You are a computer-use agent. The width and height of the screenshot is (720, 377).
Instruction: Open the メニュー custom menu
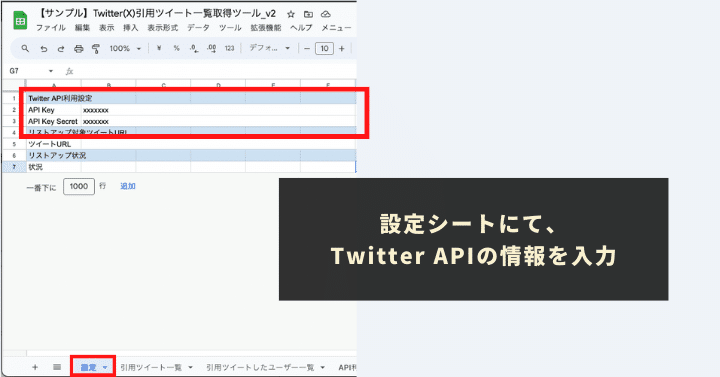pos(336,28)
